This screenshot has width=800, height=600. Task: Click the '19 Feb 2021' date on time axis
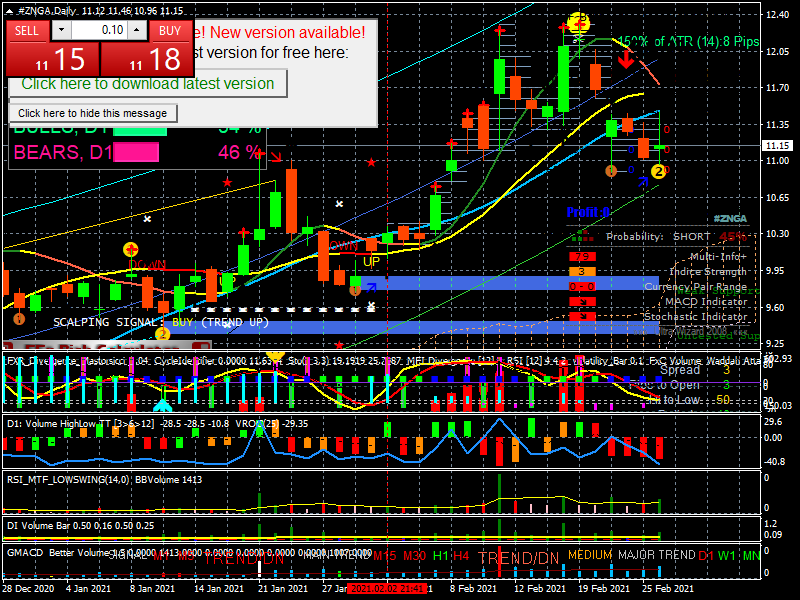605,588
